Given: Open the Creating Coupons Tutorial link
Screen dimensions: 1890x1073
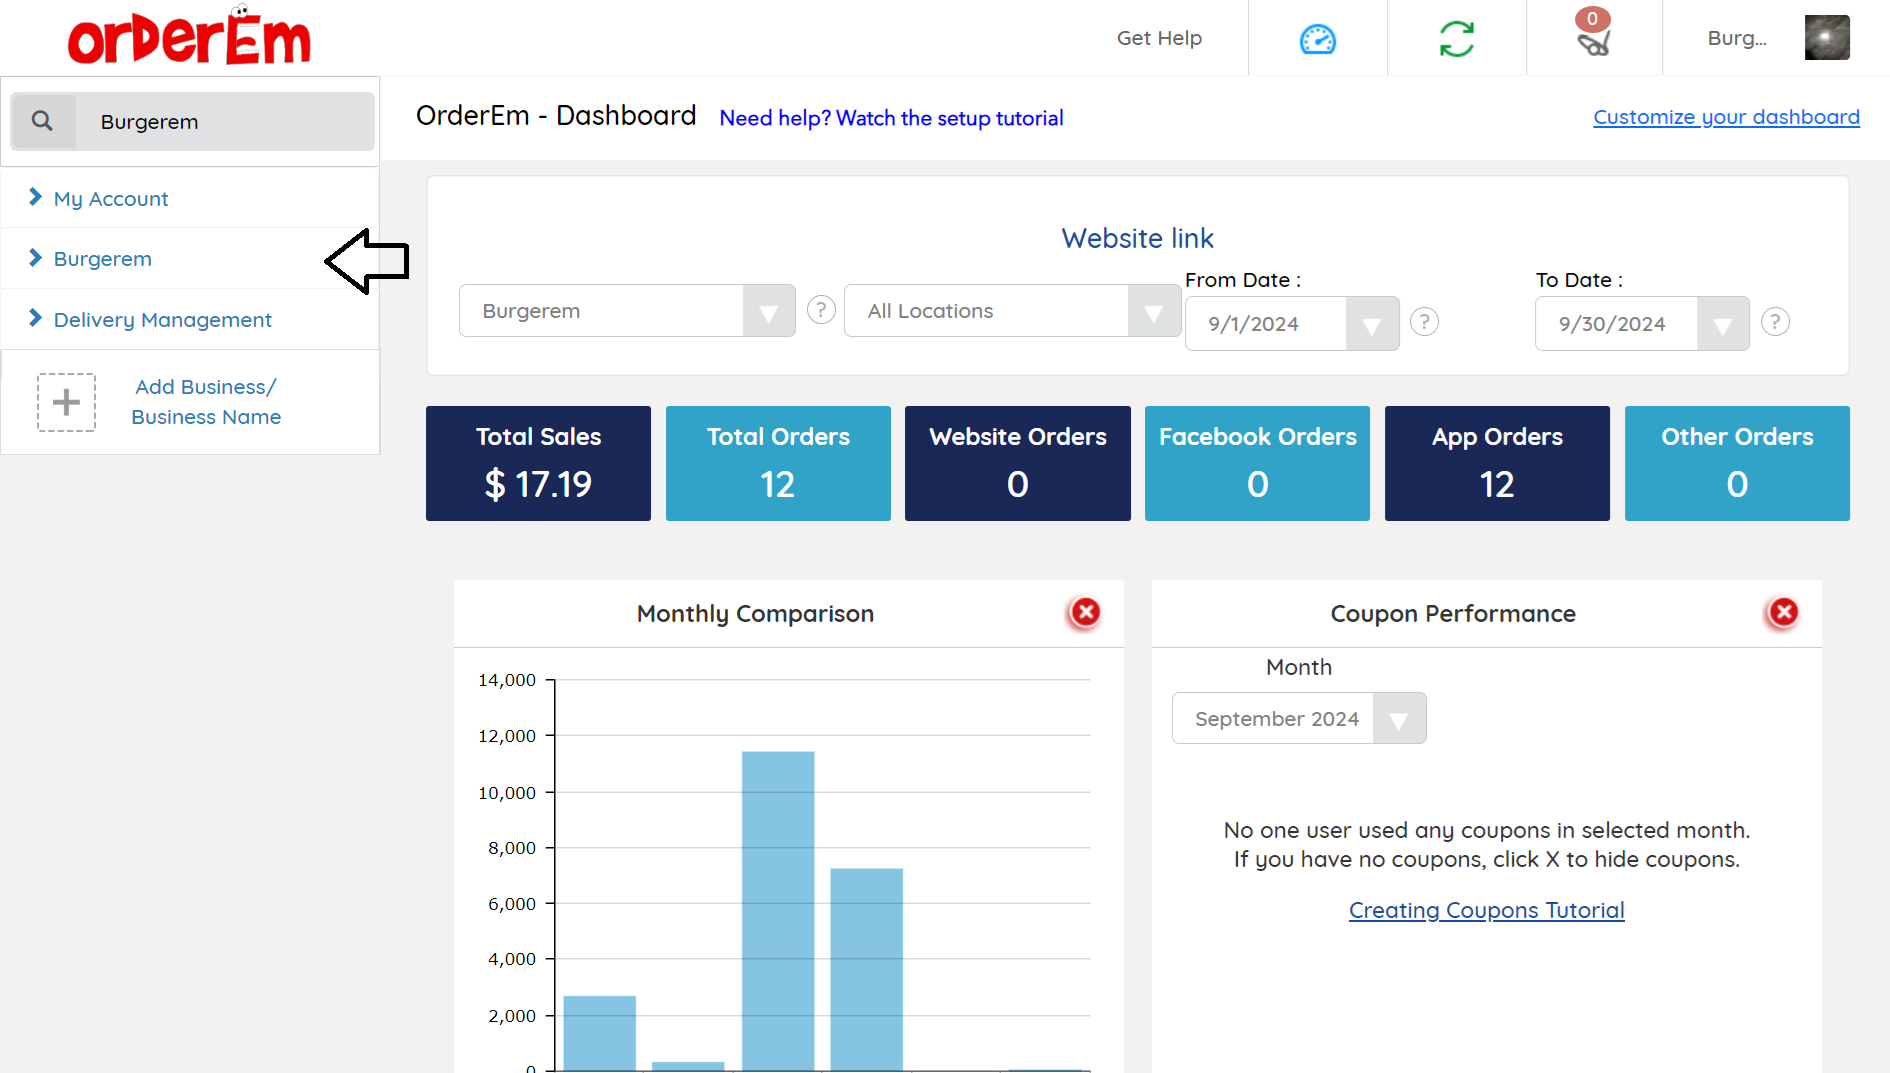Looking at the screenshot, I should 1486,910.
